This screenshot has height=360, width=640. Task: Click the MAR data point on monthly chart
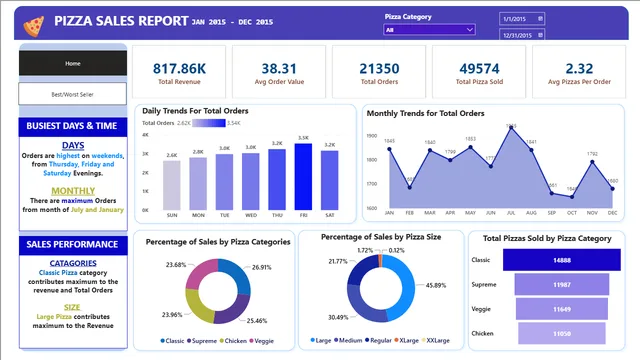pos(430,150)
